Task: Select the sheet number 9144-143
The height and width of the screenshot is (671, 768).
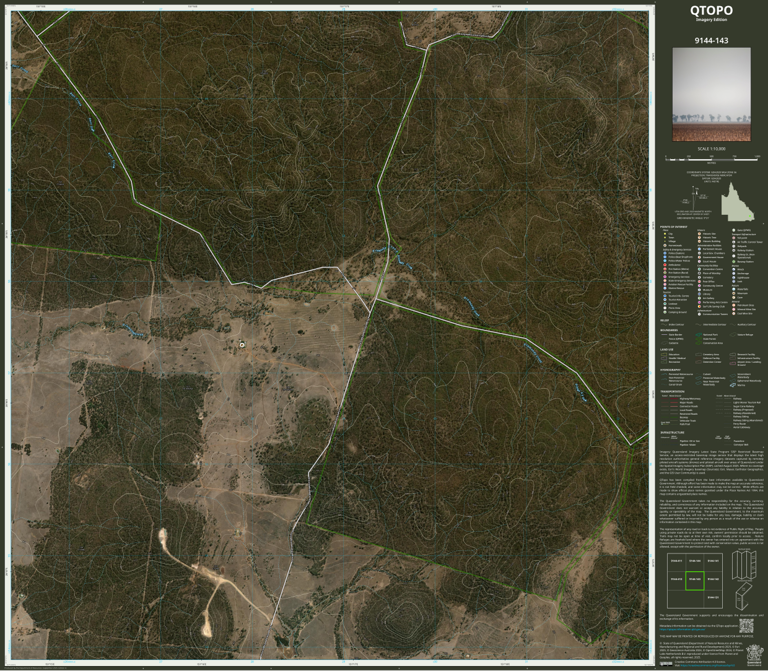Action: tap(711, 41)
